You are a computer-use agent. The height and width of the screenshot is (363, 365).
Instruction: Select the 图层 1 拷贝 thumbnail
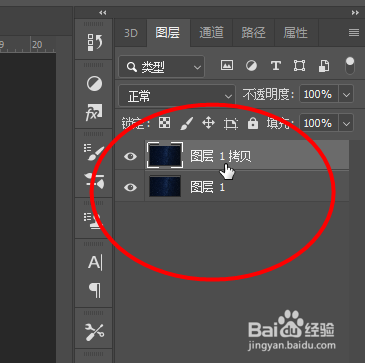point(165,155)
